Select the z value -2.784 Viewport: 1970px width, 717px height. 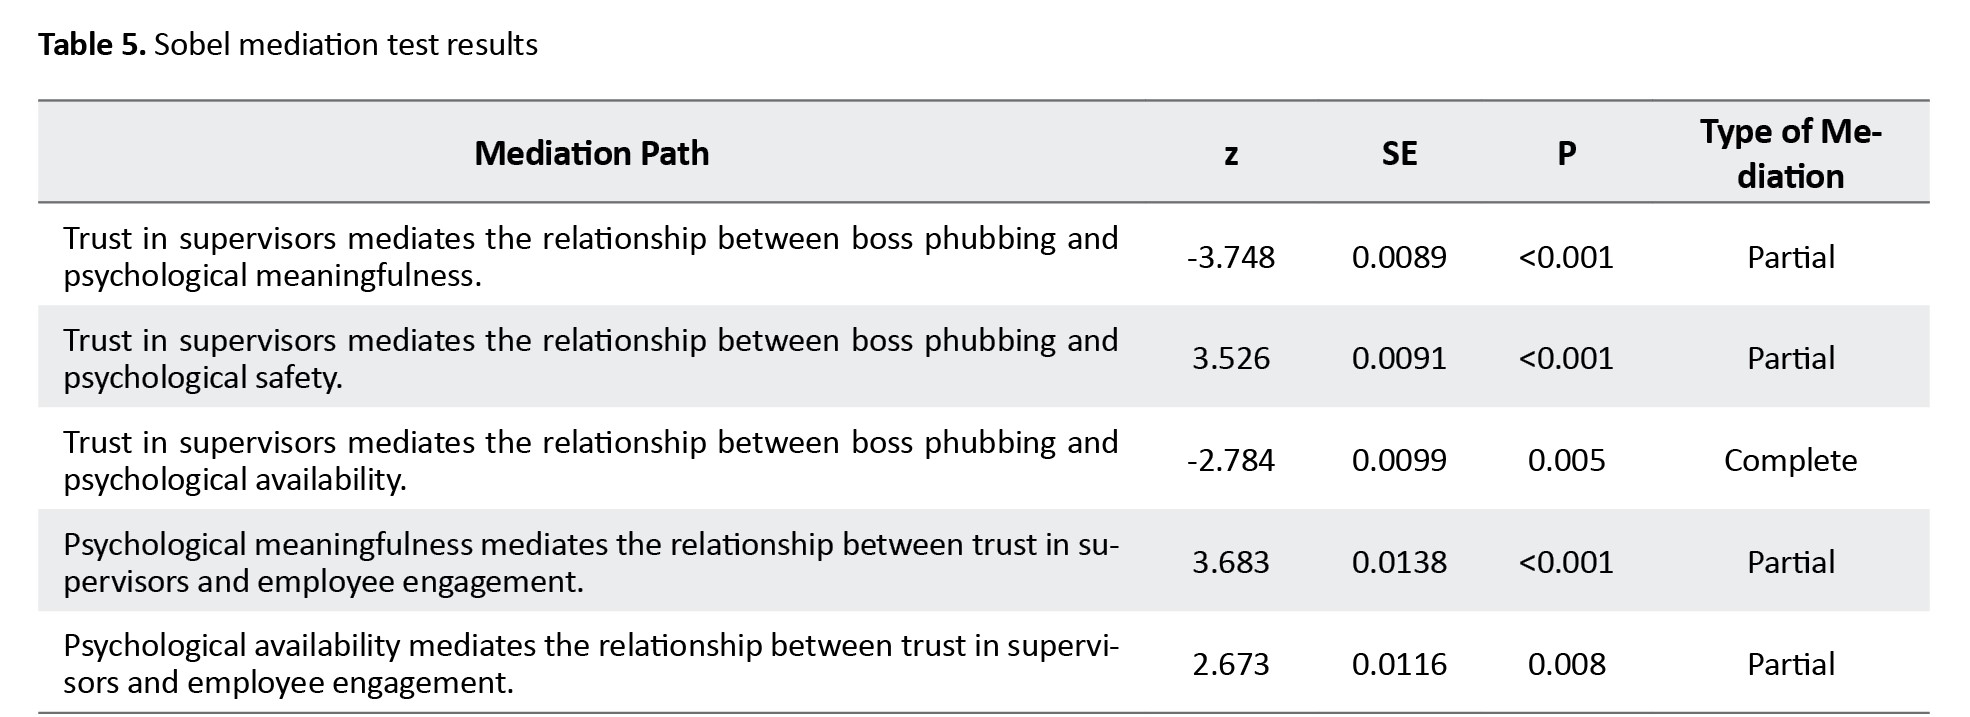(1231, 460)
